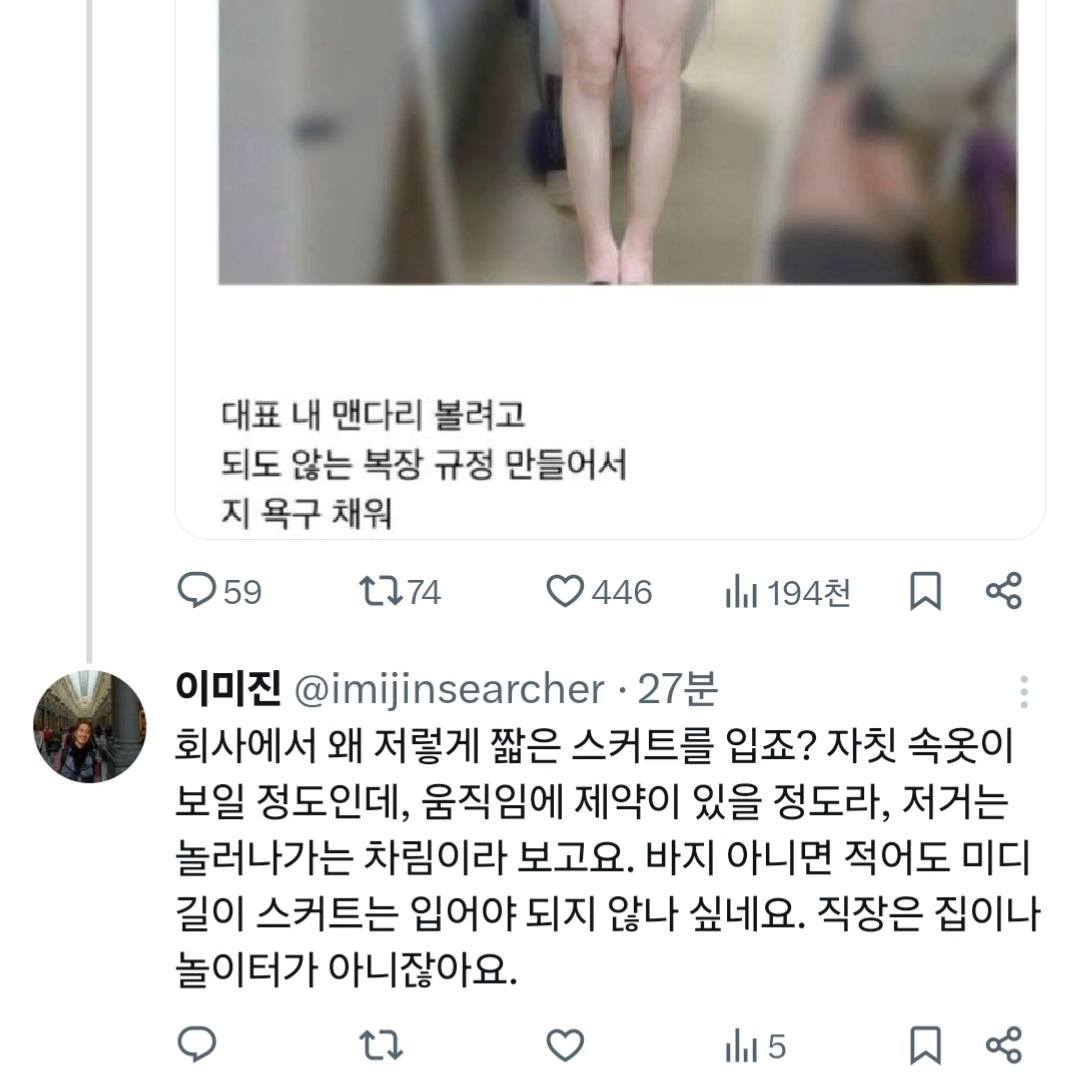Reply to 이미진's comment

[196, 1046]
